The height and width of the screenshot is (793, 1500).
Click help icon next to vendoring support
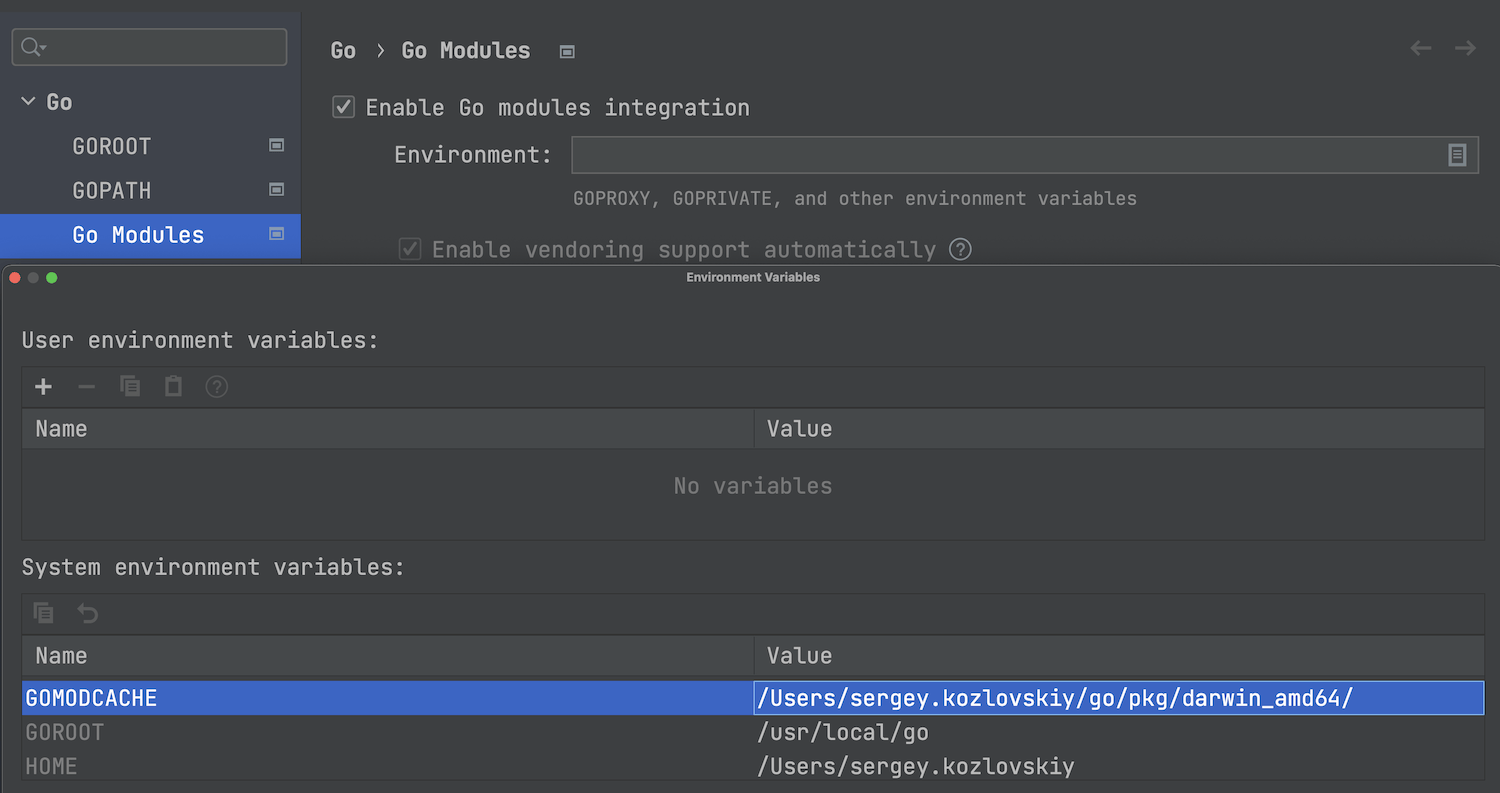pyautogui.click(x=960, y=249)
